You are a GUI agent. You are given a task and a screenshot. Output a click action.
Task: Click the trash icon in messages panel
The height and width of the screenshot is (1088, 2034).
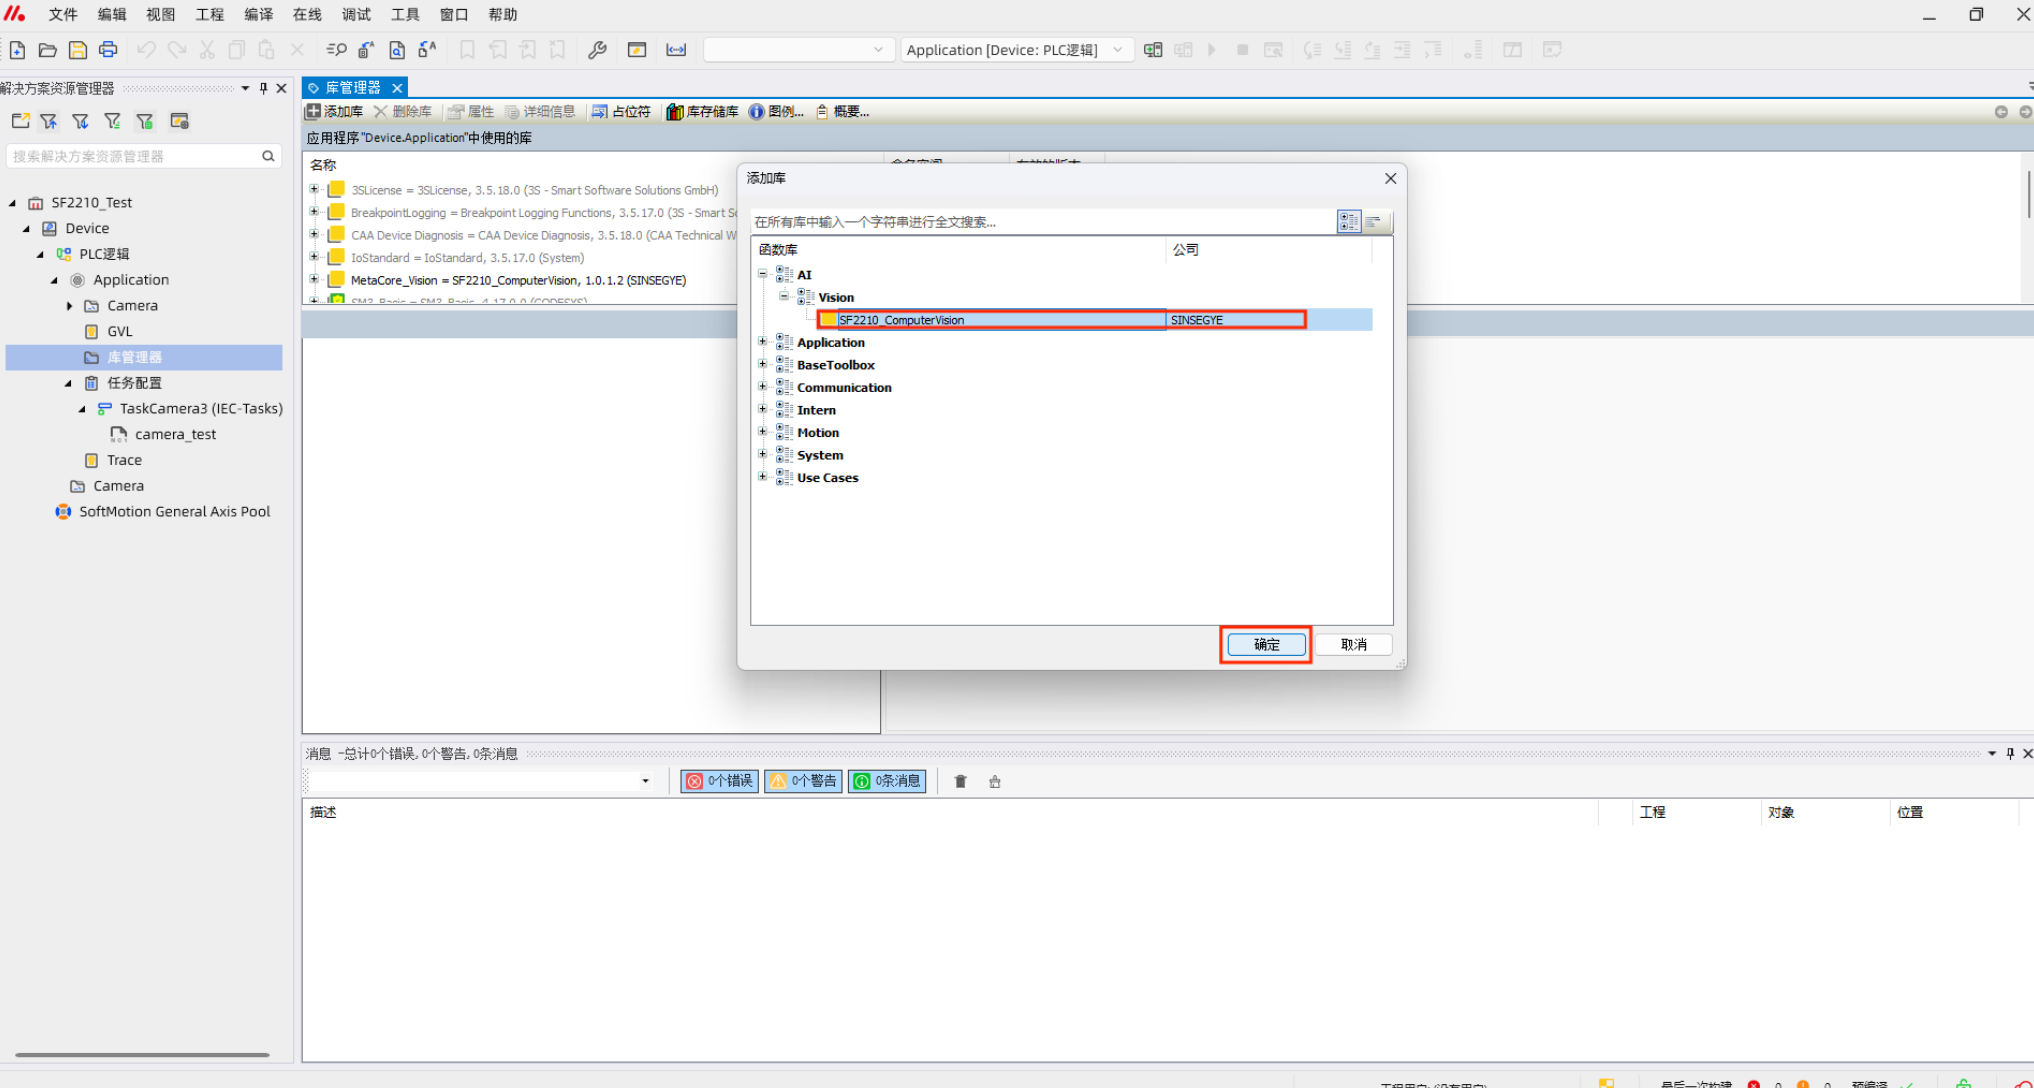pyautogui.click(x=960, y=782)
